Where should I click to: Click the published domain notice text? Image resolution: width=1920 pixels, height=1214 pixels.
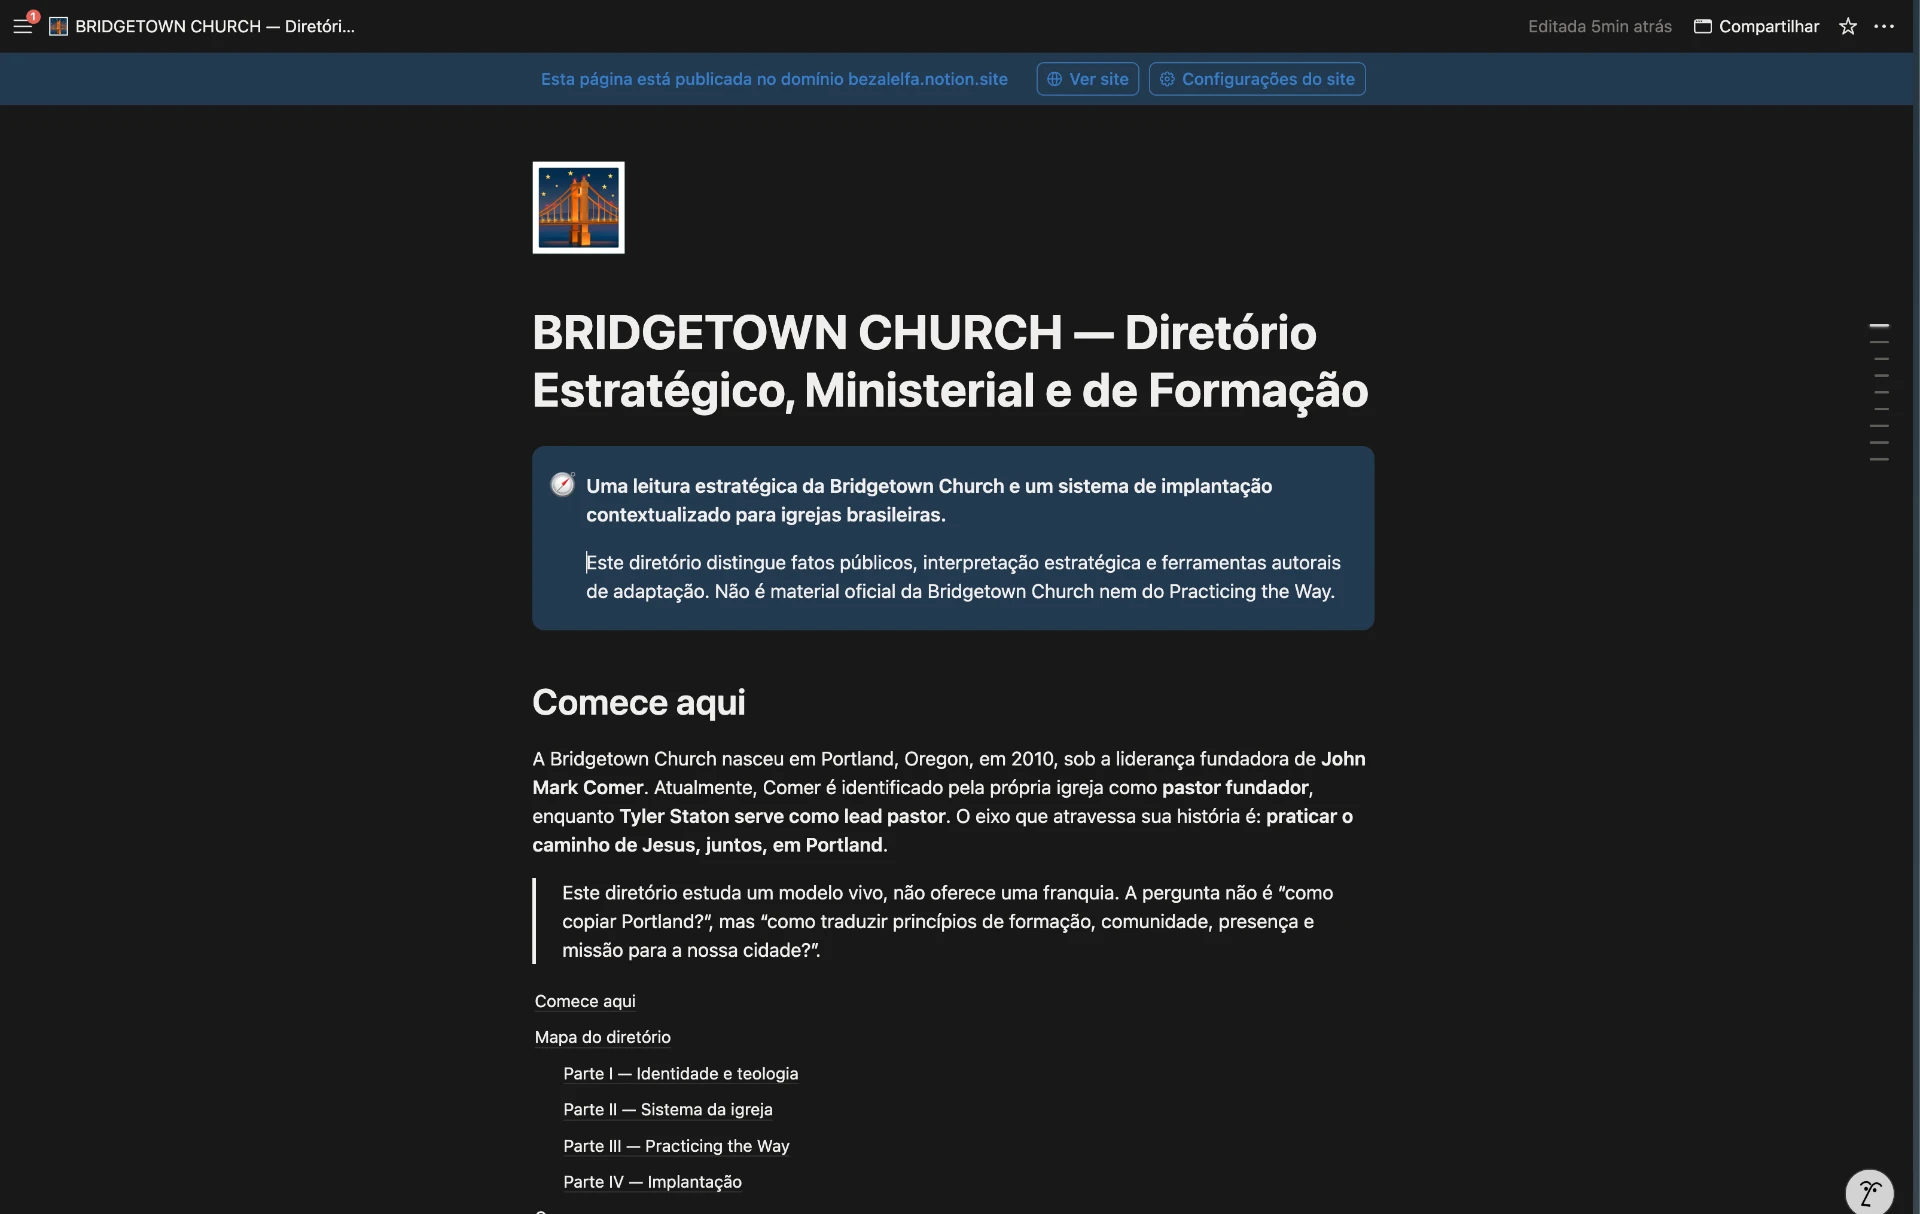[x=774, y=79]
